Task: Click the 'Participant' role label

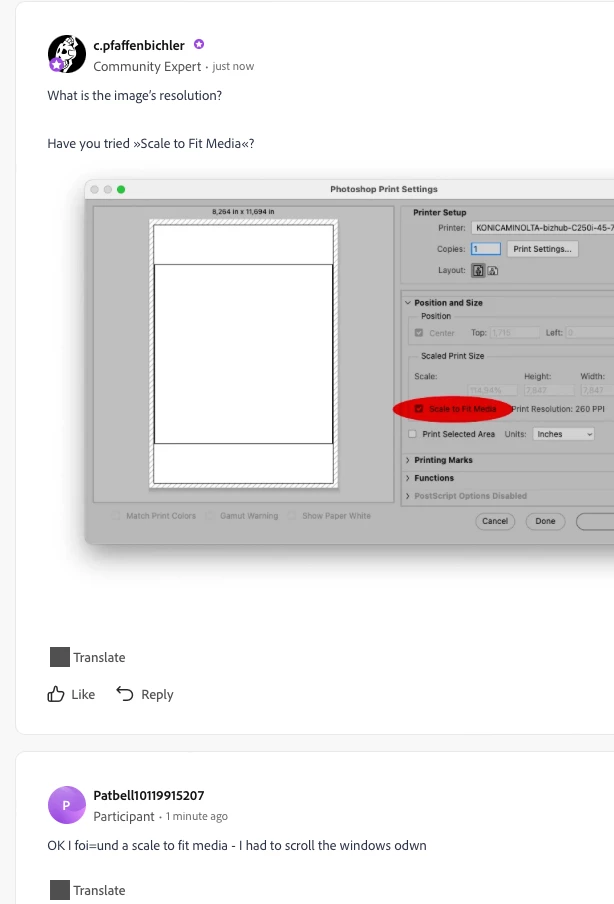Action: [x=124, y=816]
